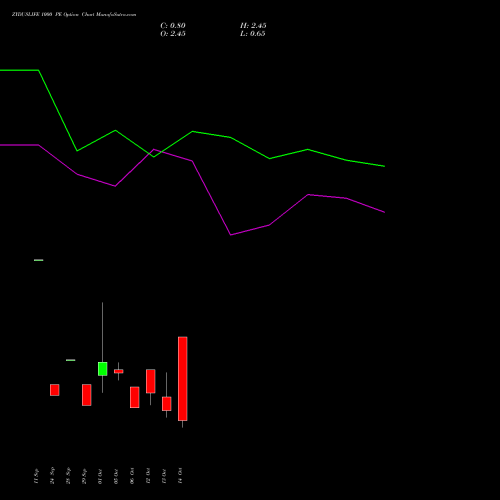Select the 05 Oct date label
This screenshot has width=500, height=500.
[116, 476]
